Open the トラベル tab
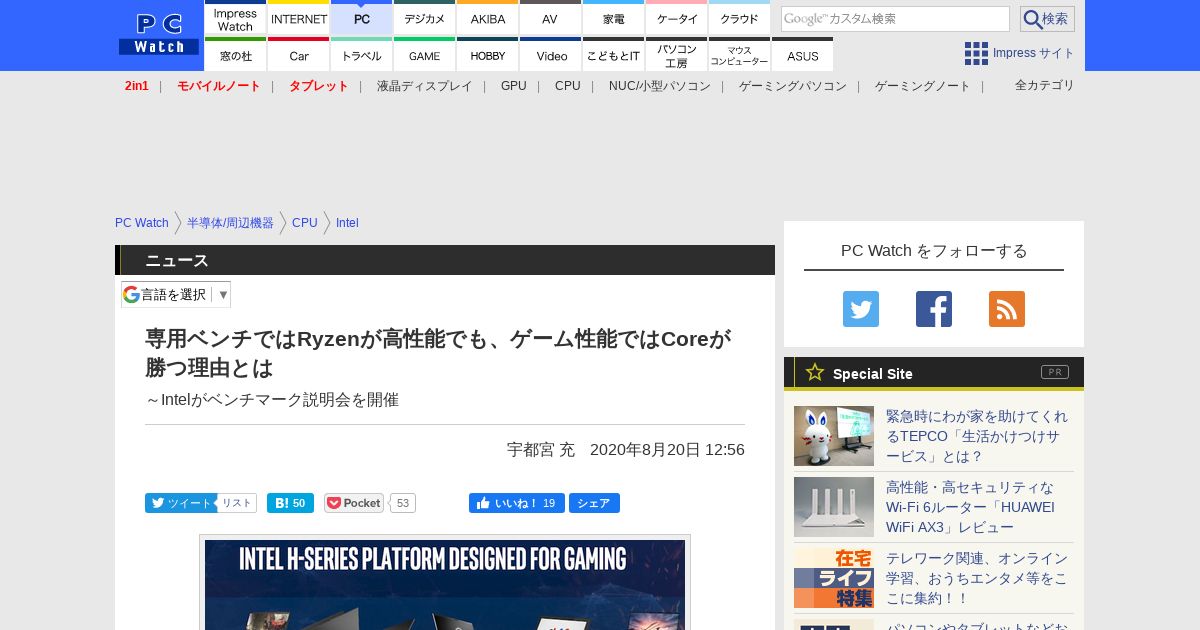The height and width of the screenshot is (630, 1200). [x=362, y=55]
